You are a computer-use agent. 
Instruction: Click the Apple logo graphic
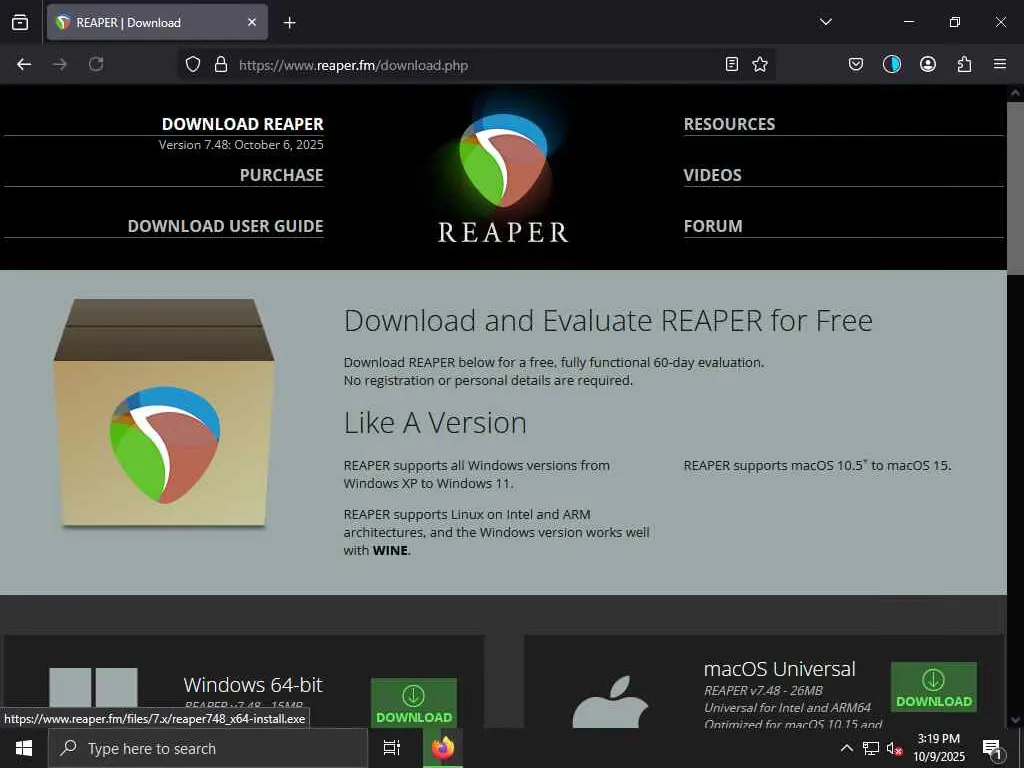[611, 701]
